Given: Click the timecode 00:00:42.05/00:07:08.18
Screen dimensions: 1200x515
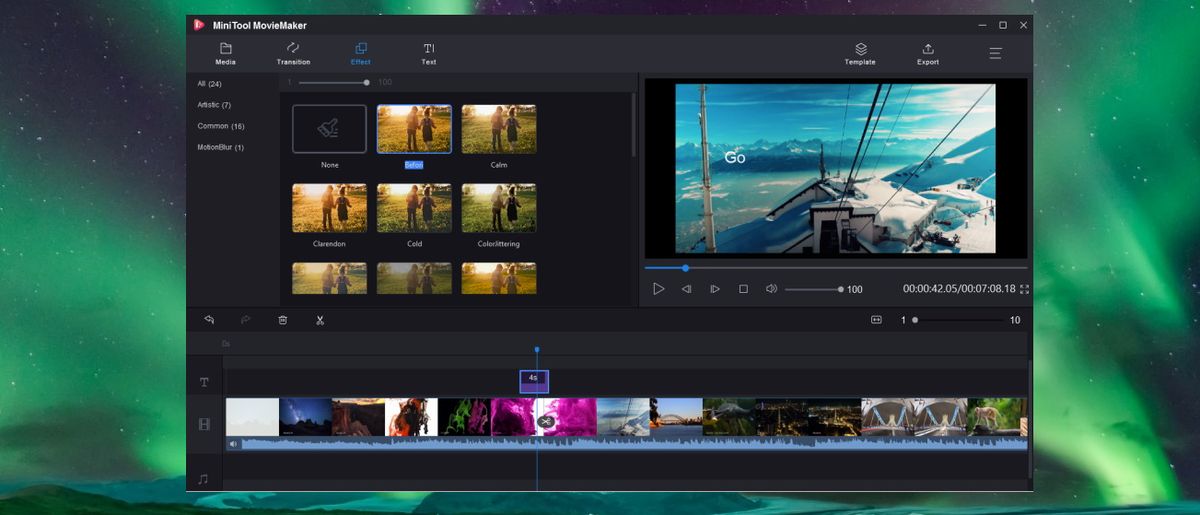Looking at the screenshot, I should [959, 289].
